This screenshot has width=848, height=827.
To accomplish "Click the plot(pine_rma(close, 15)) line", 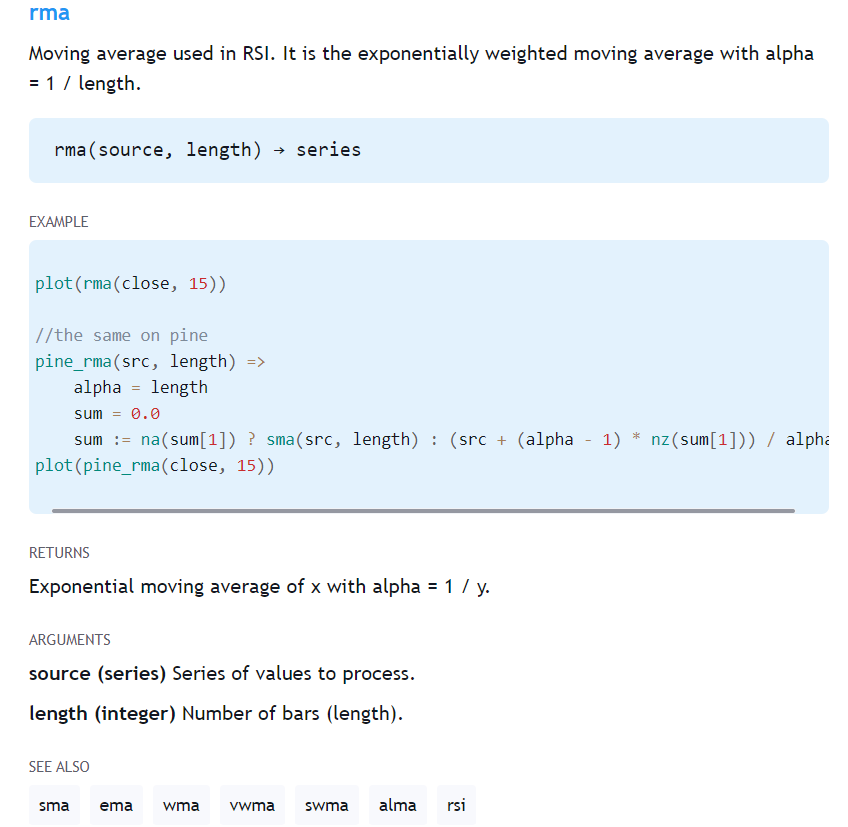I will tap(155, 465).
